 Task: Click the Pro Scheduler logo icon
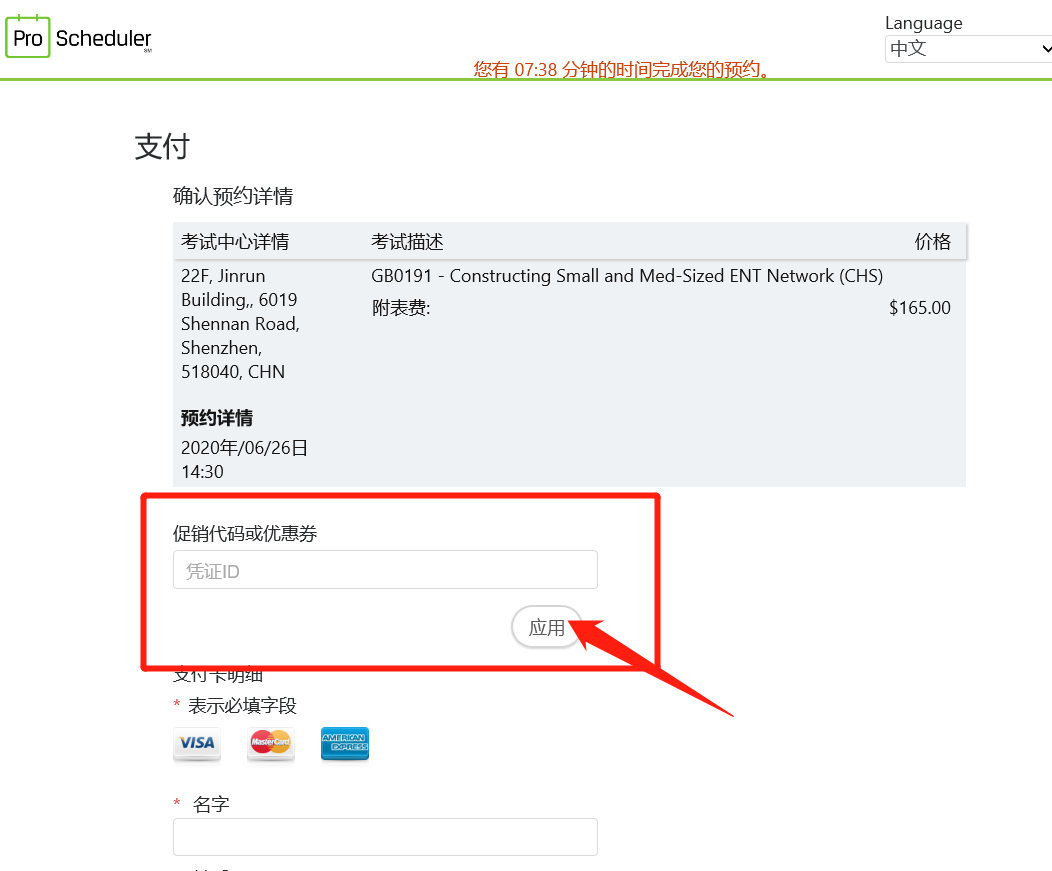tap(27, 36)
